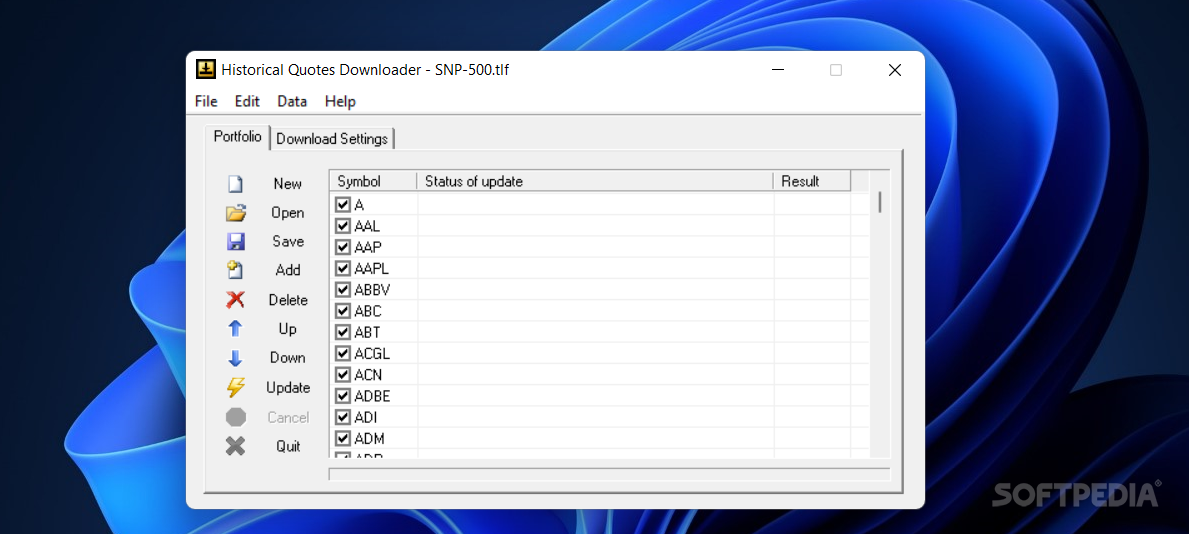The height and width of the screenshot is (534, 1189).
Task: Select the ACGL symbol text
Action: tap(372, 353)
